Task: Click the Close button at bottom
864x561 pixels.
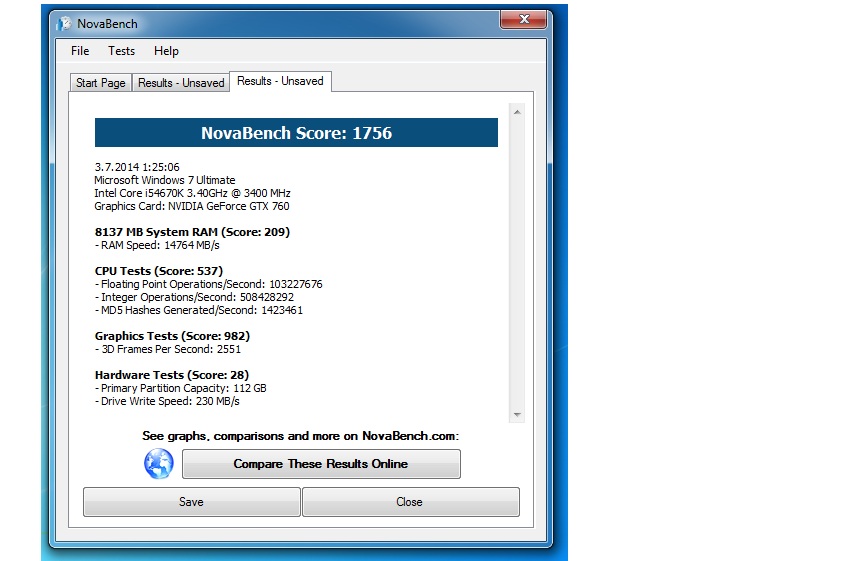Action: 410,502
